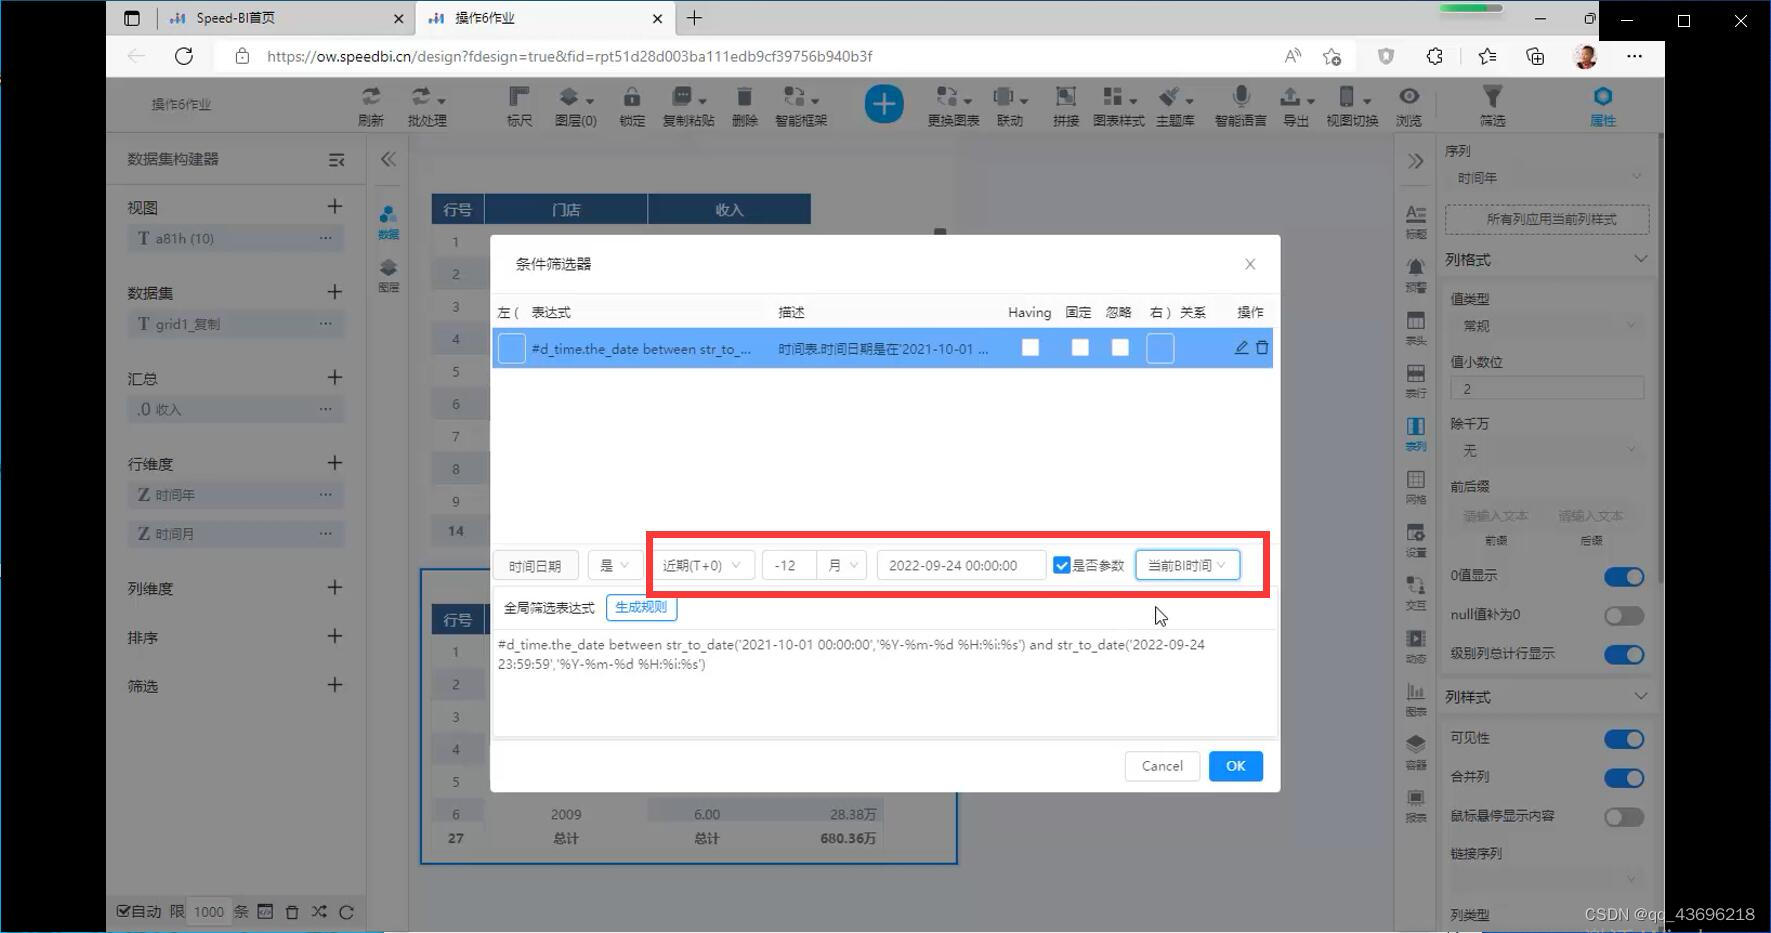1771x933 pixels.
Task: Open the 序列 时间年 dropdown
Action: 1547,178
